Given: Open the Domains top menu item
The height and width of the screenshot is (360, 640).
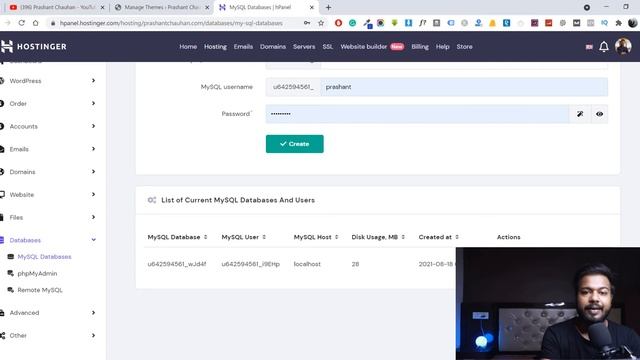Looking at the screenshot, I should (273, 47).
